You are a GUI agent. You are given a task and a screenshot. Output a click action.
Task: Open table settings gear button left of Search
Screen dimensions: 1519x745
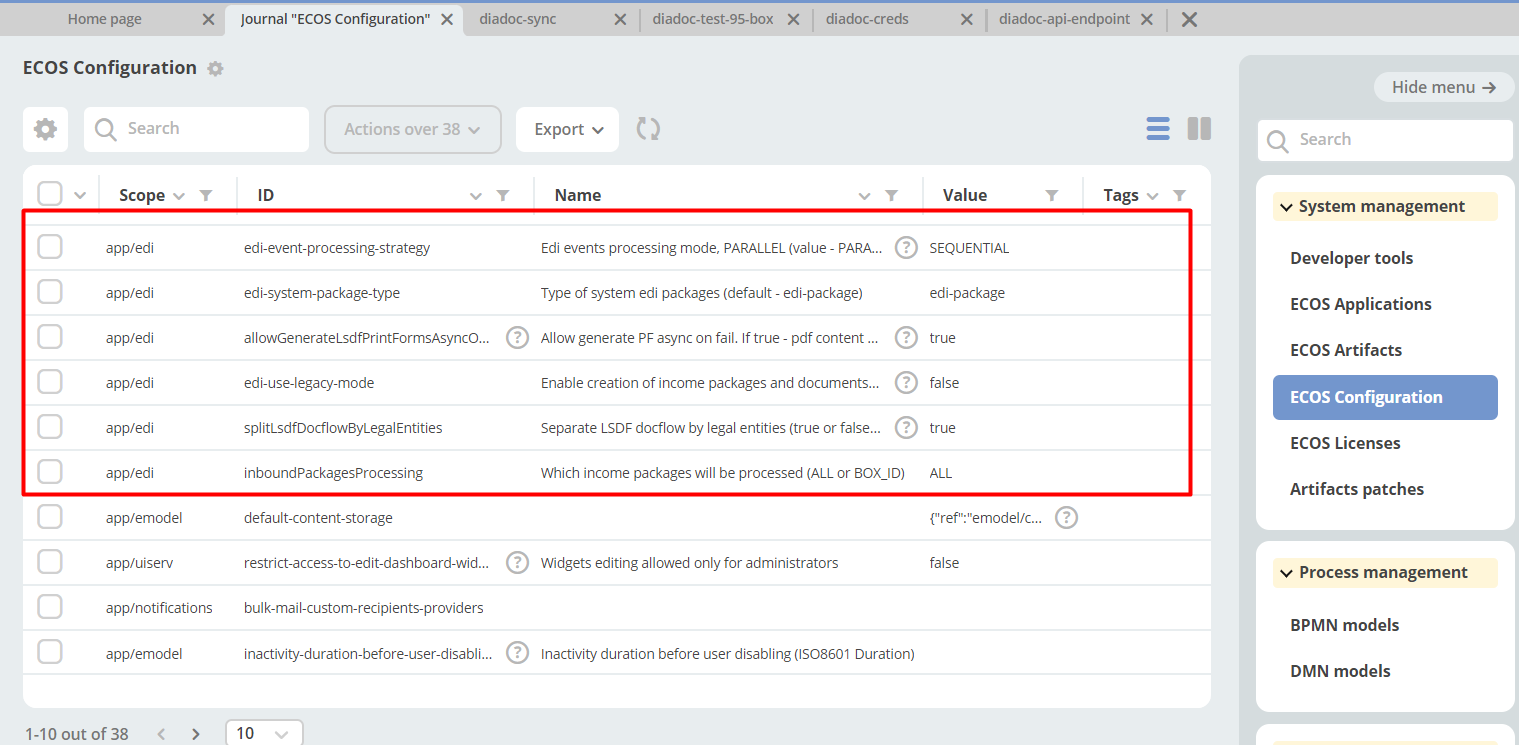click(x=46, y=129)
